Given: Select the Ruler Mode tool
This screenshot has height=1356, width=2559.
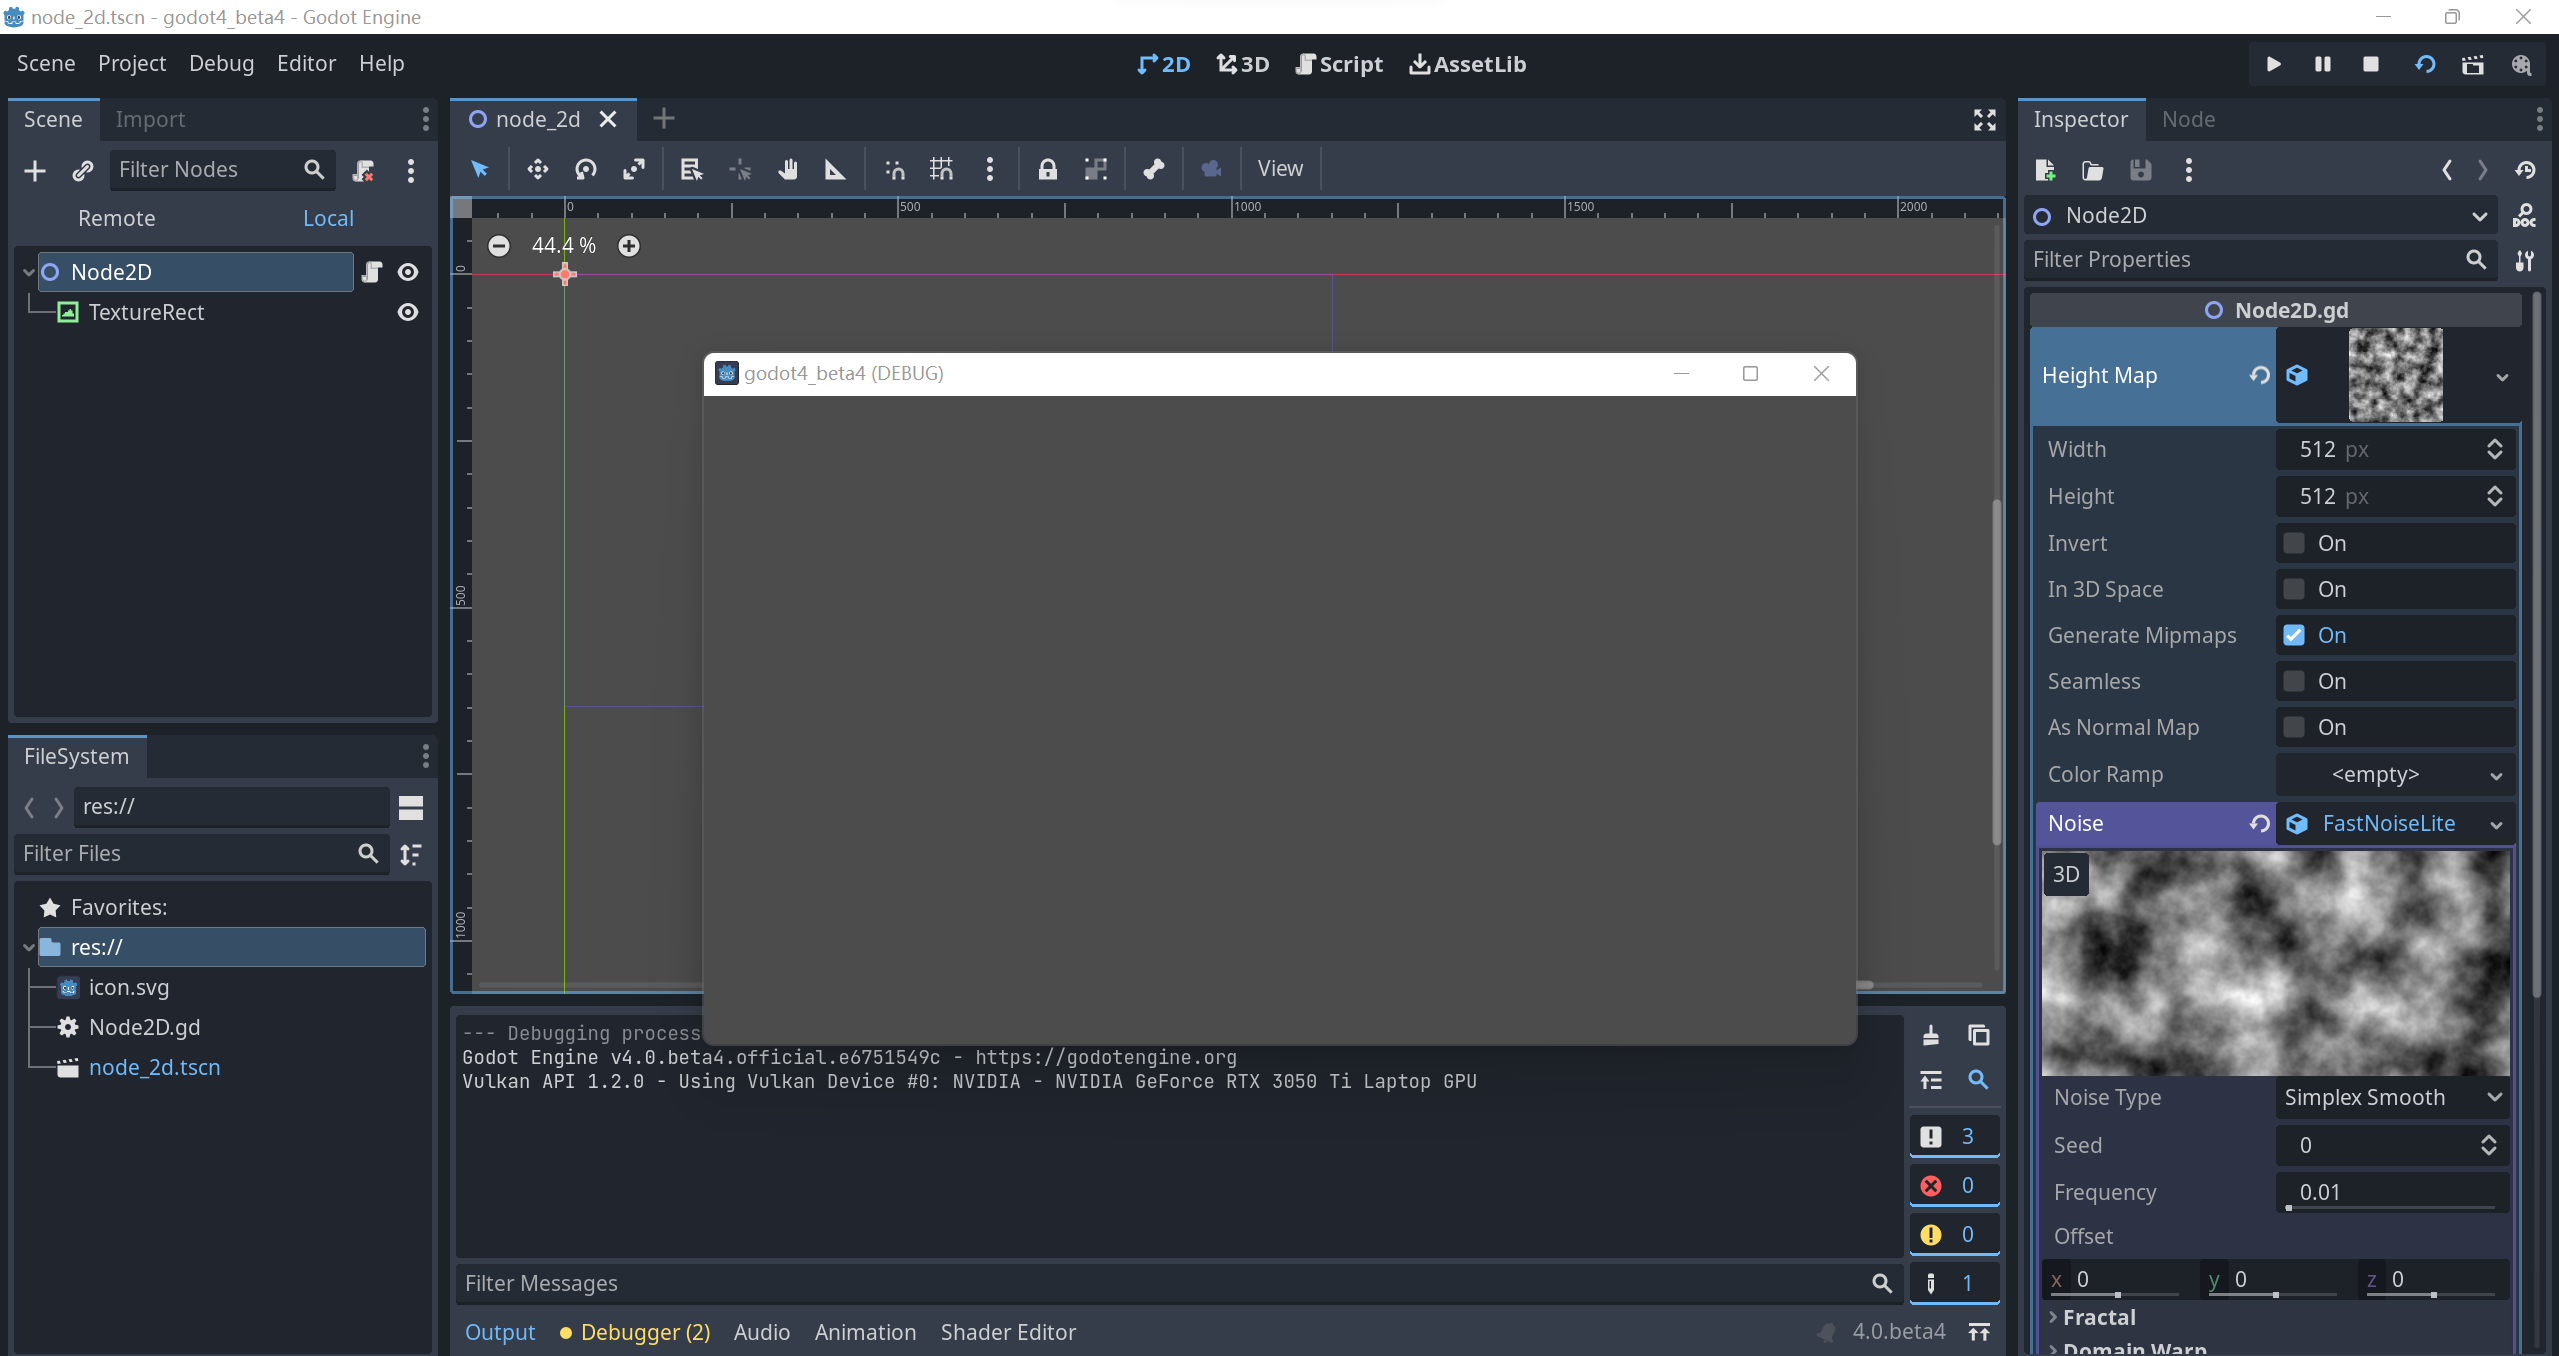Looking at the screenshot, I should (835, 169).
